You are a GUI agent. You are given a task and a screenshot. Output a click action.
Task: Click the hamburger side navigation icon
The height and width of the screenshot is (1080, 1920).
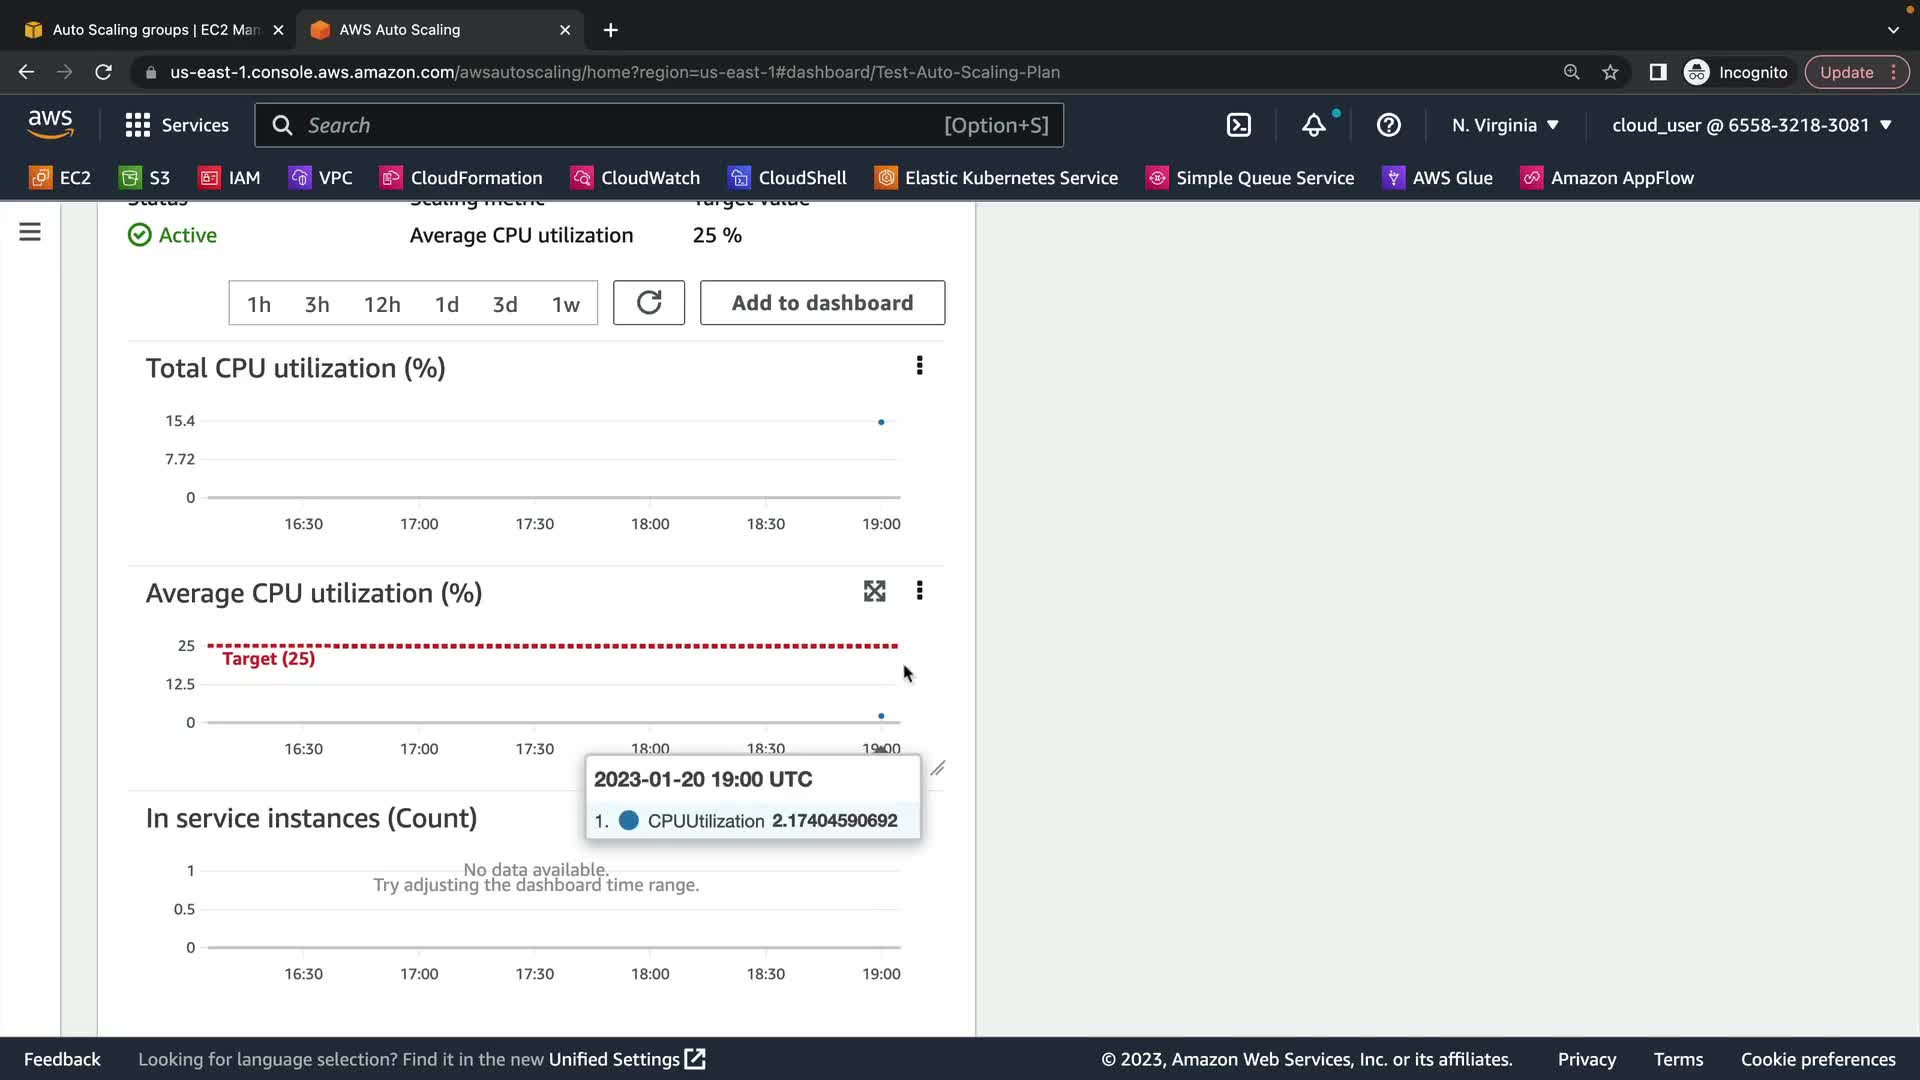[30, 232]
